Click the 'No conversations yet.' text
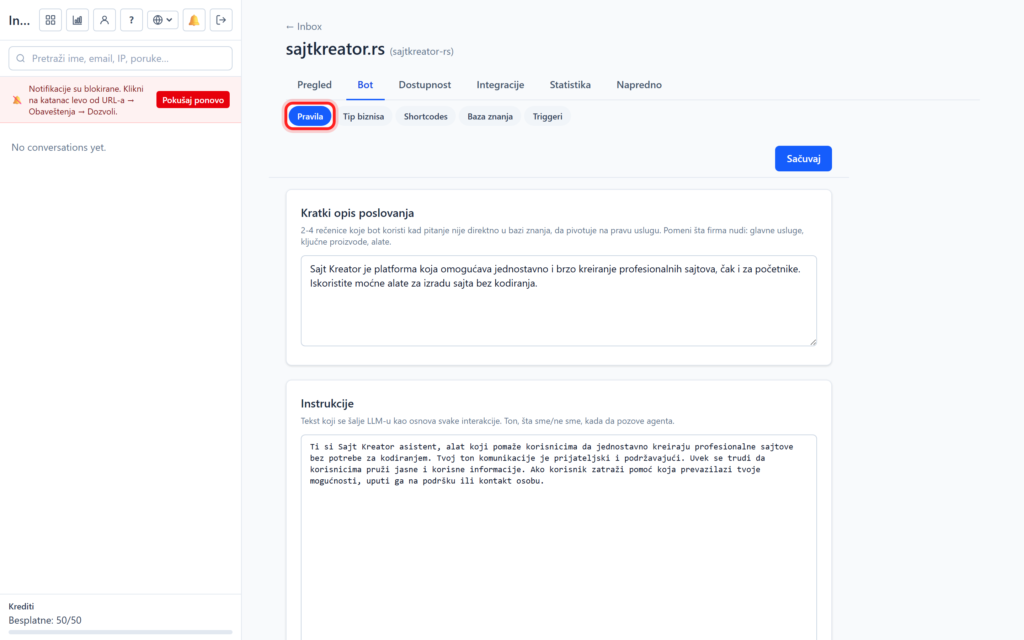Screen dimensions: 1024x640 click(59, 148)
